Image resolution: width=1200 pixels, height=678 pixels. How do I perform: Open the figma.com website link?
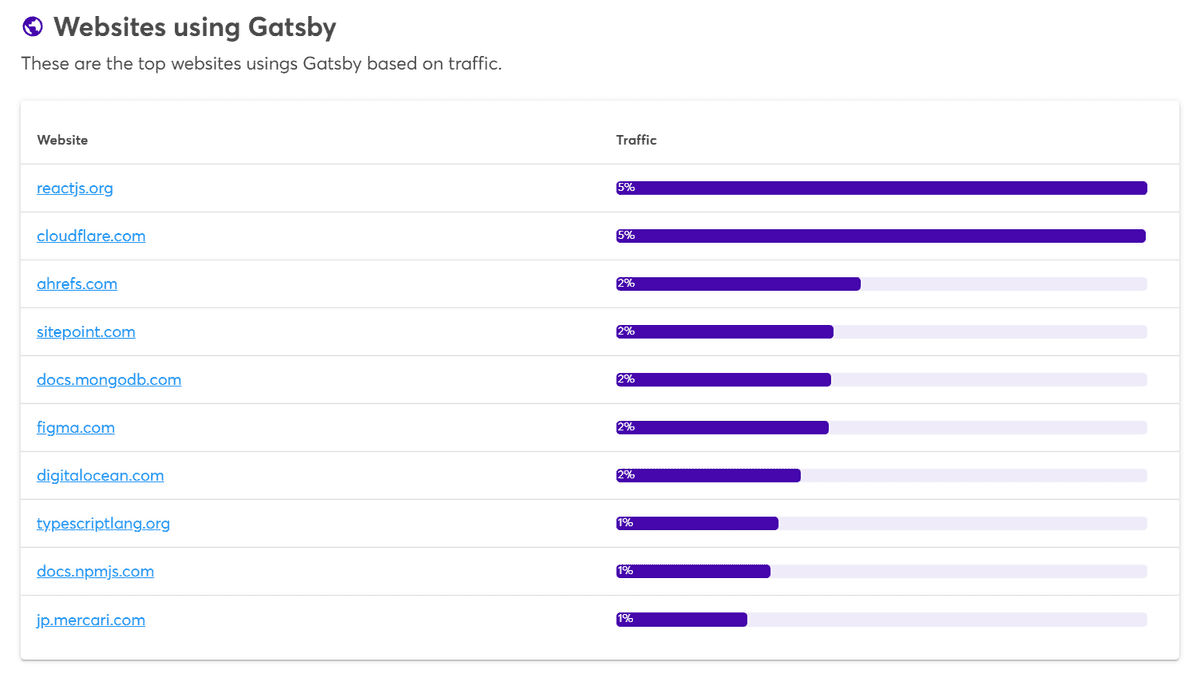click(x=75, y=427)
